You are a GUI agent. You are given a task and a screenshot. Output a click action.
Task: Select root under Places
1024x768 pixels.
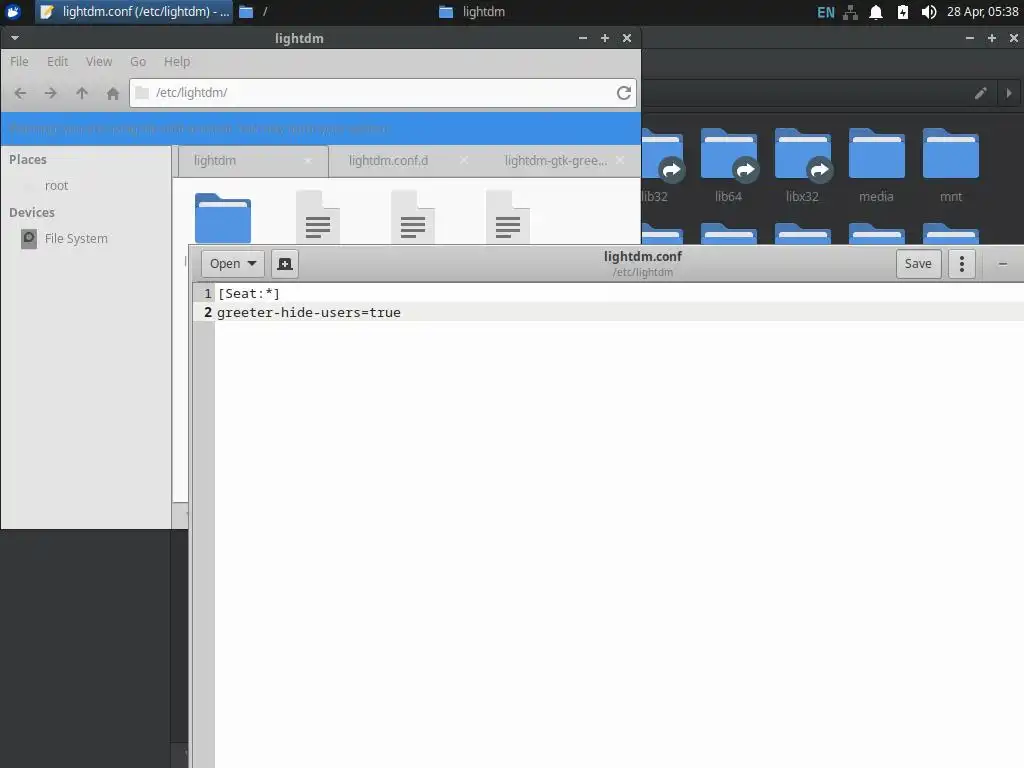(86, 186)
